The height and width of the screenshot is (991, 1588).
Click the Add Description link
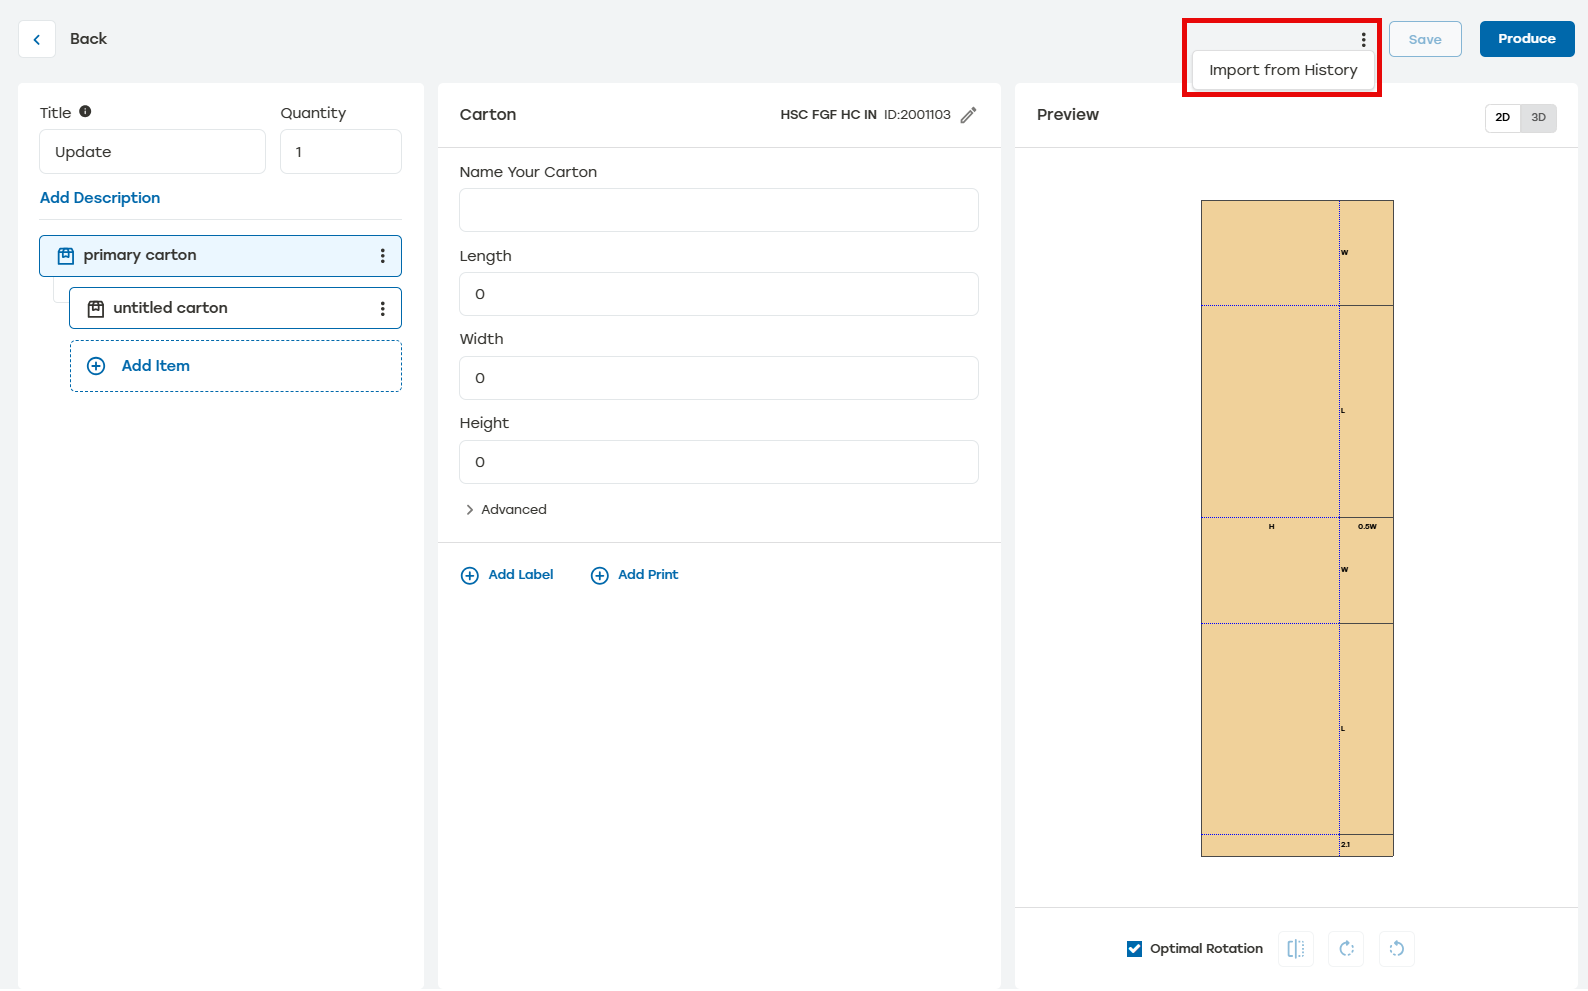click(100, 198)
